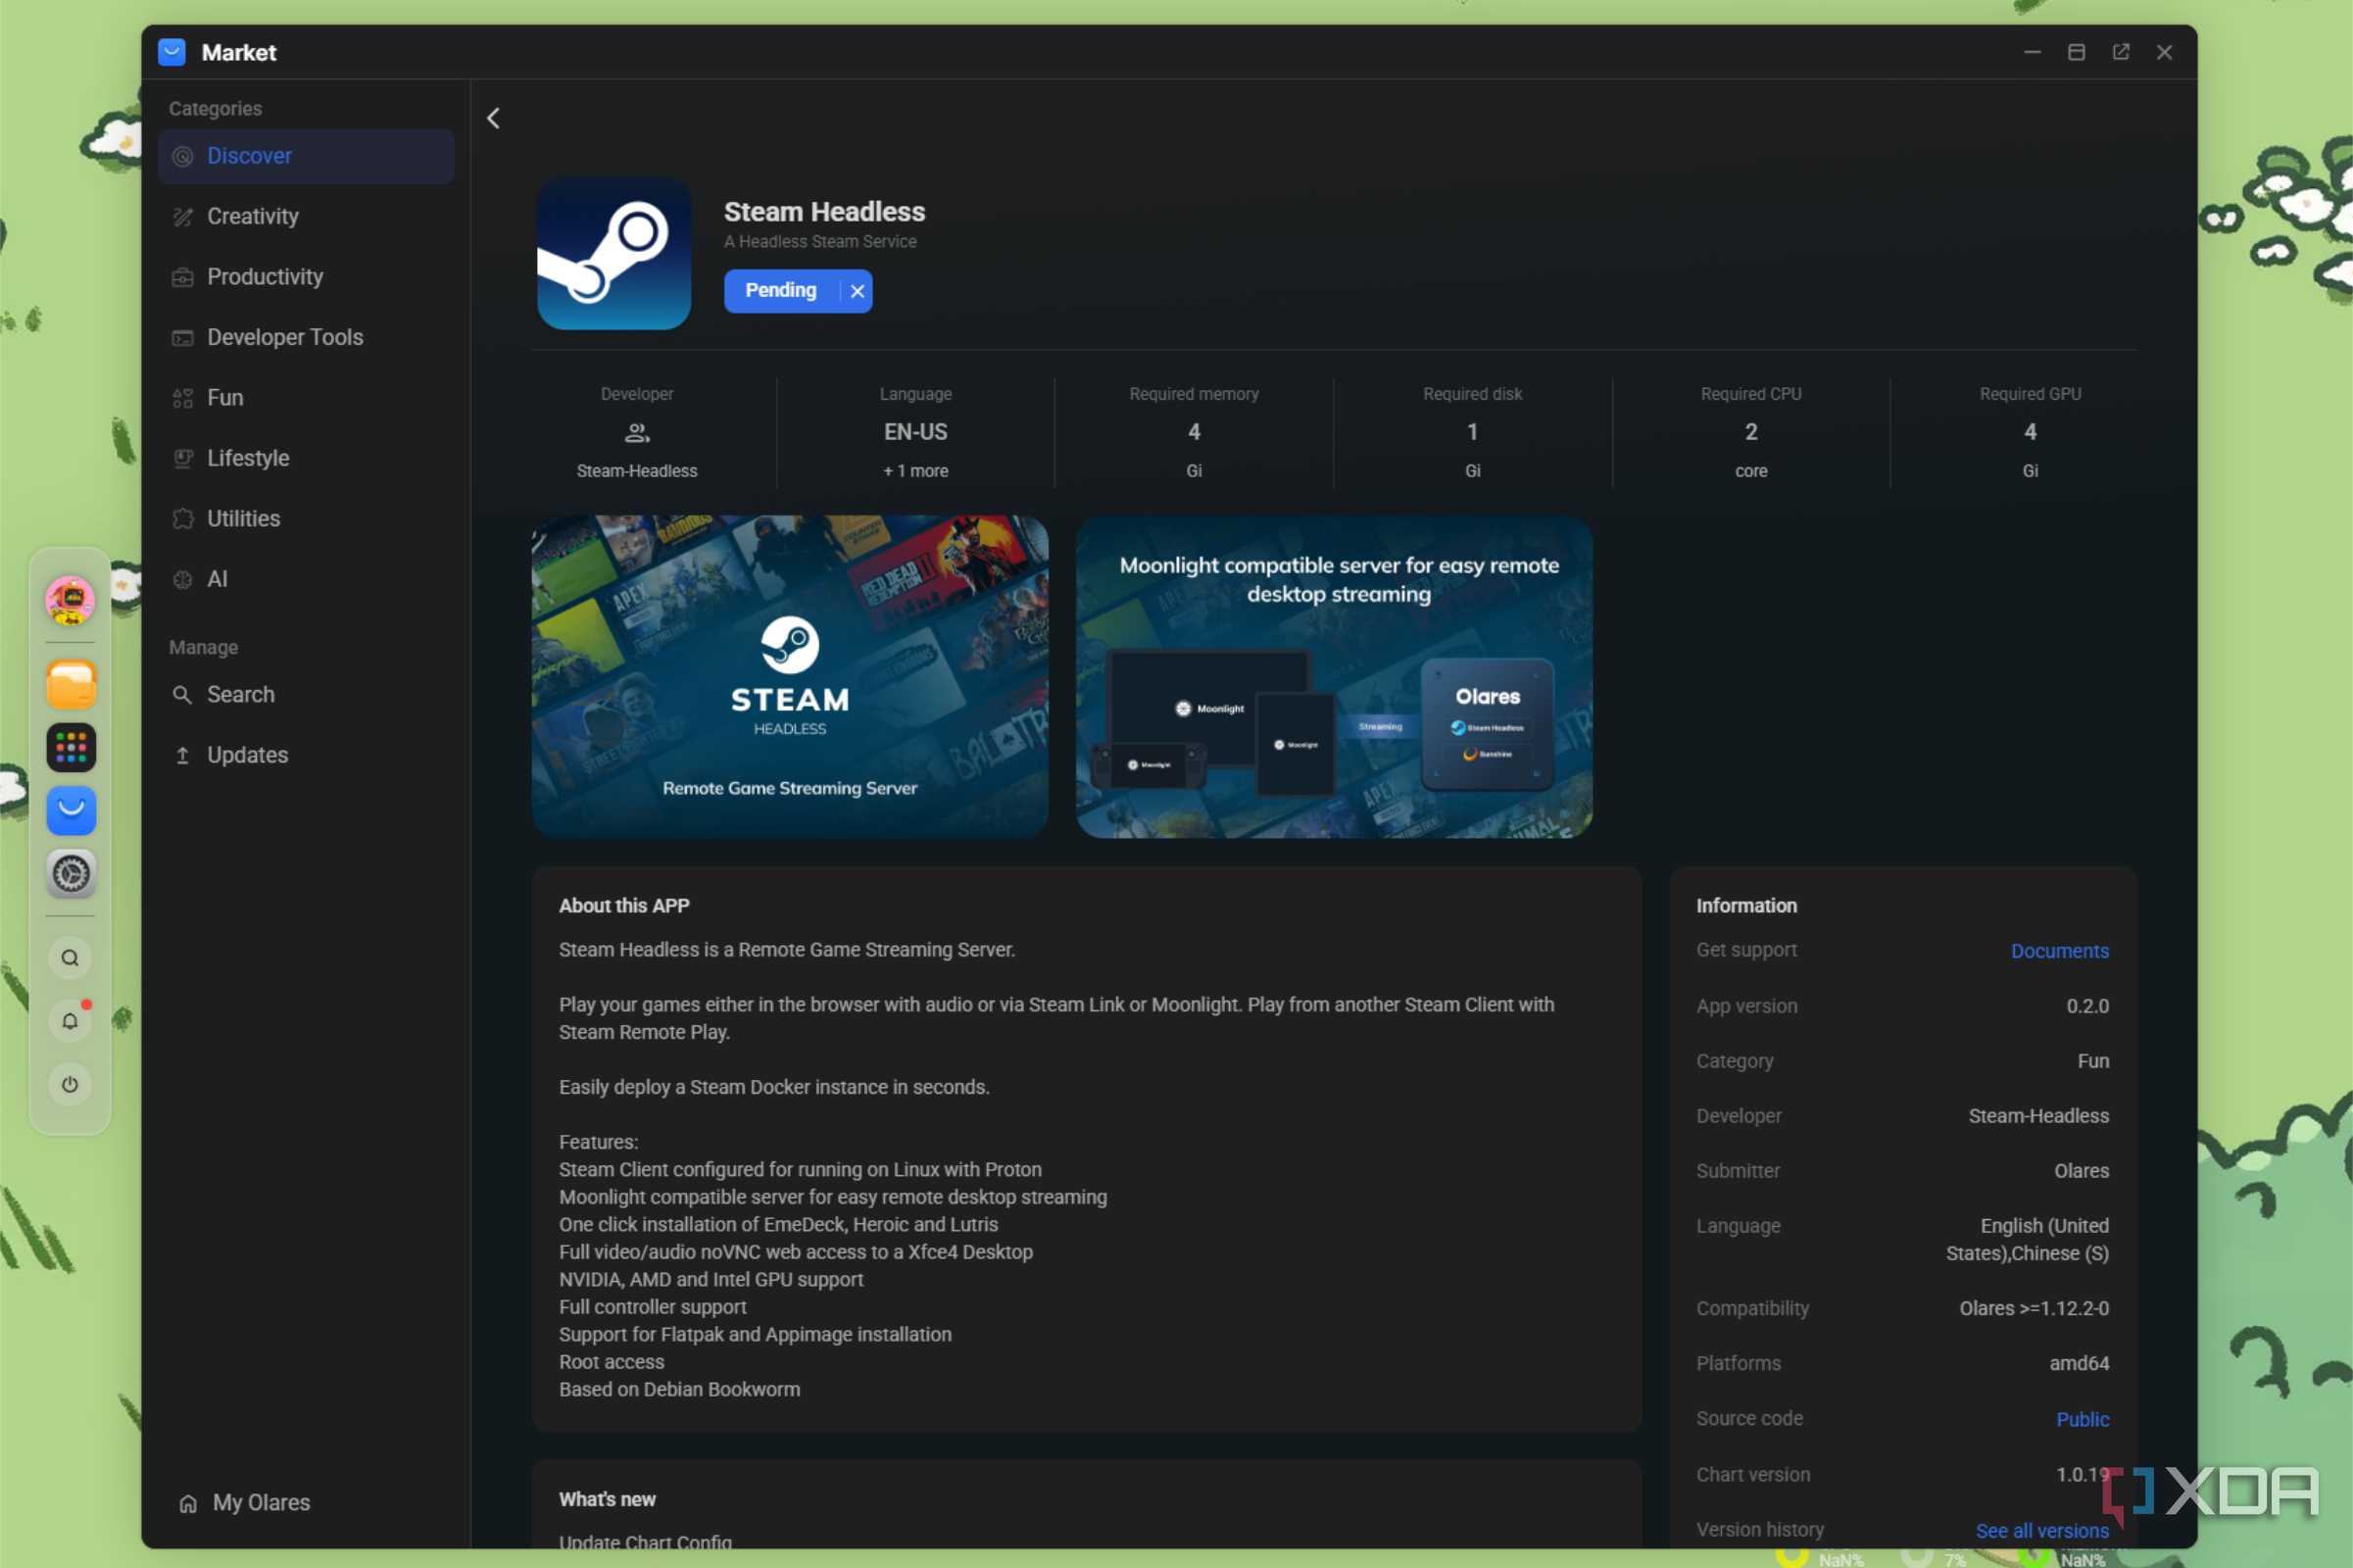The height and width of the screenshot is (1568, 2353).
Task: Open the Utilities category
Action: pyautogui.click(x=306, y=519)
